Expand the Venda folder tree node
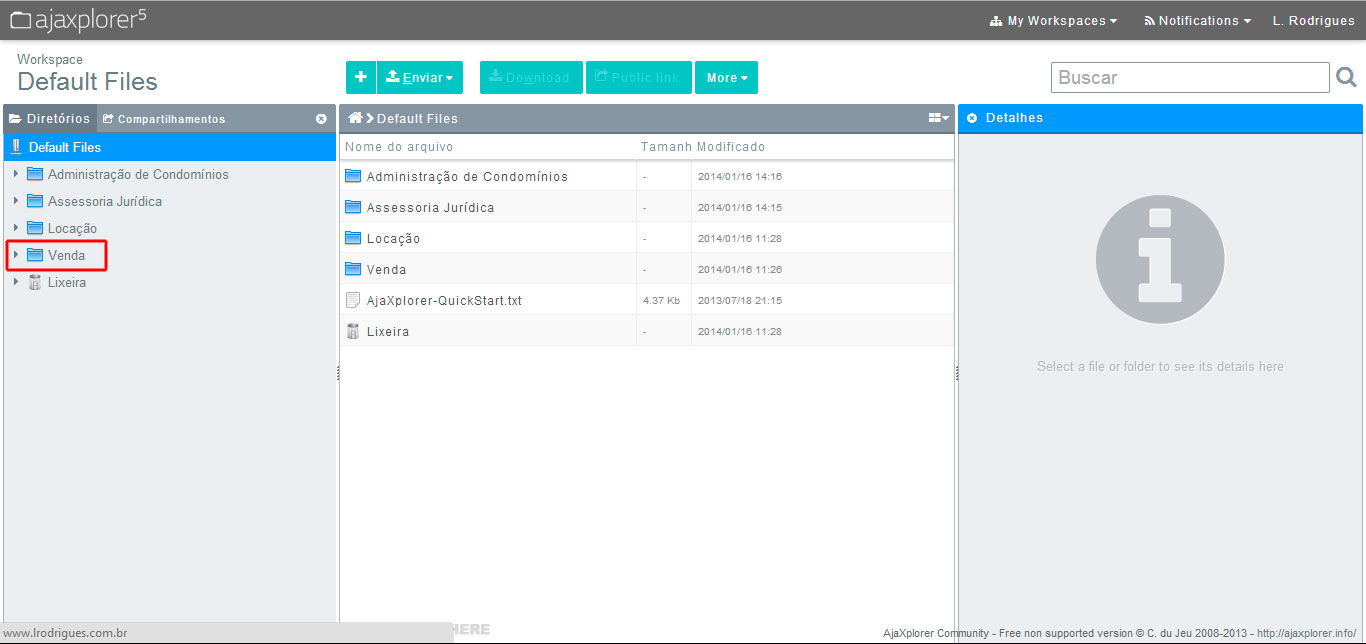The height and width of the screenshot is (644, 1366). coord(16,255)
